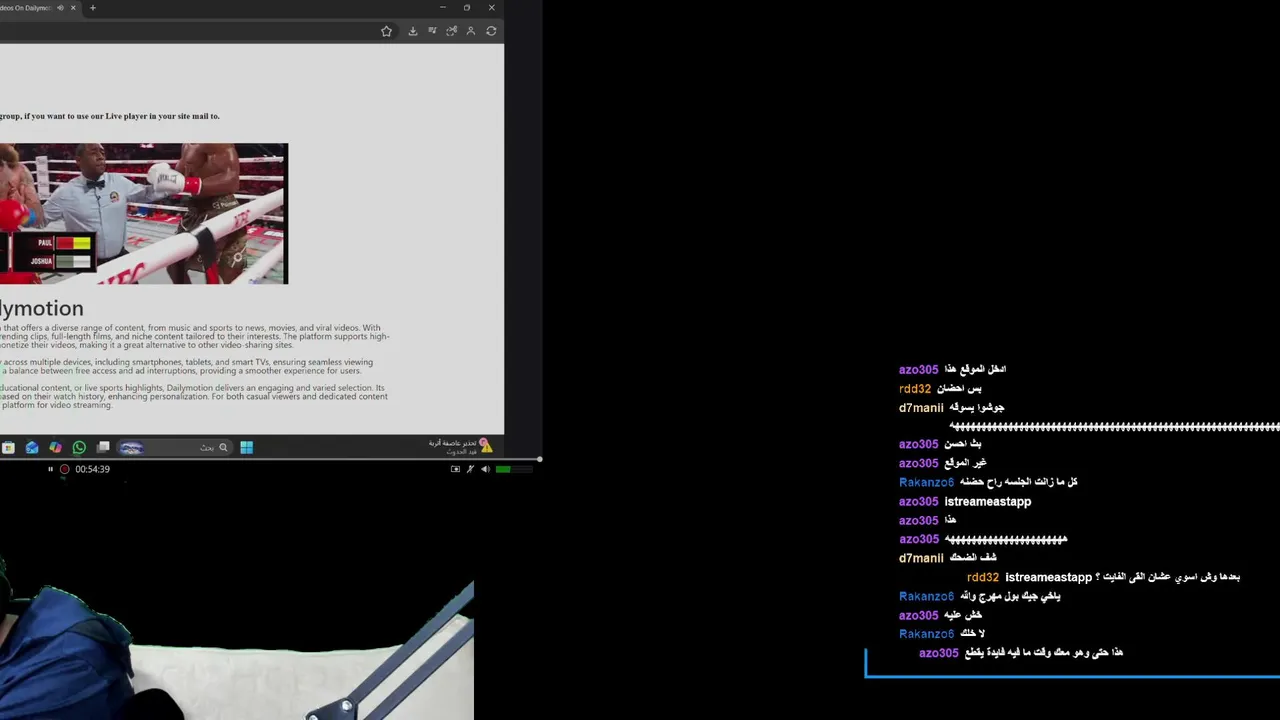Click the 00:54:39 timer

pos(92,469)
